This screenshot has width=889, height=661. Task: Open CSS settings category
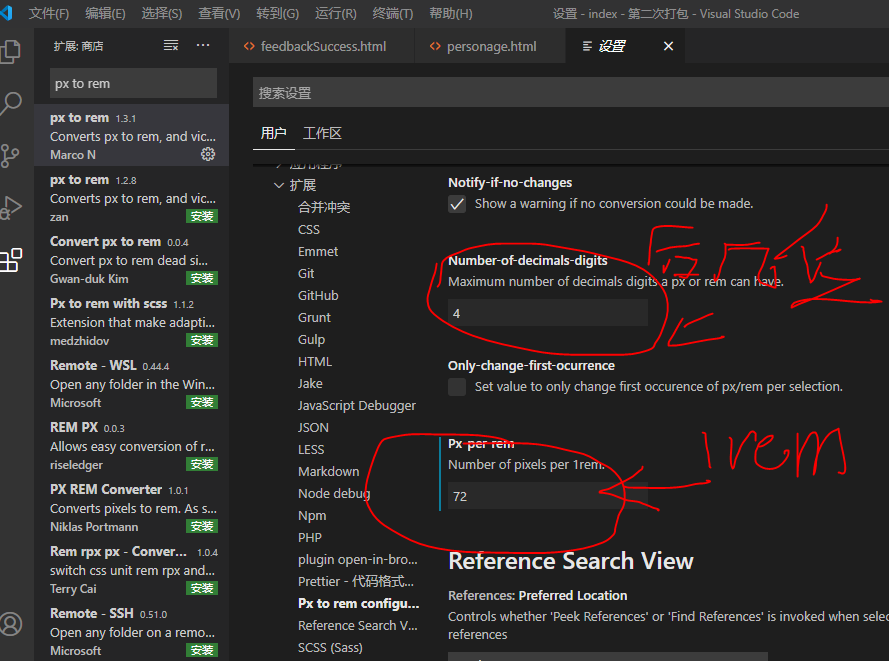[309, 230]
